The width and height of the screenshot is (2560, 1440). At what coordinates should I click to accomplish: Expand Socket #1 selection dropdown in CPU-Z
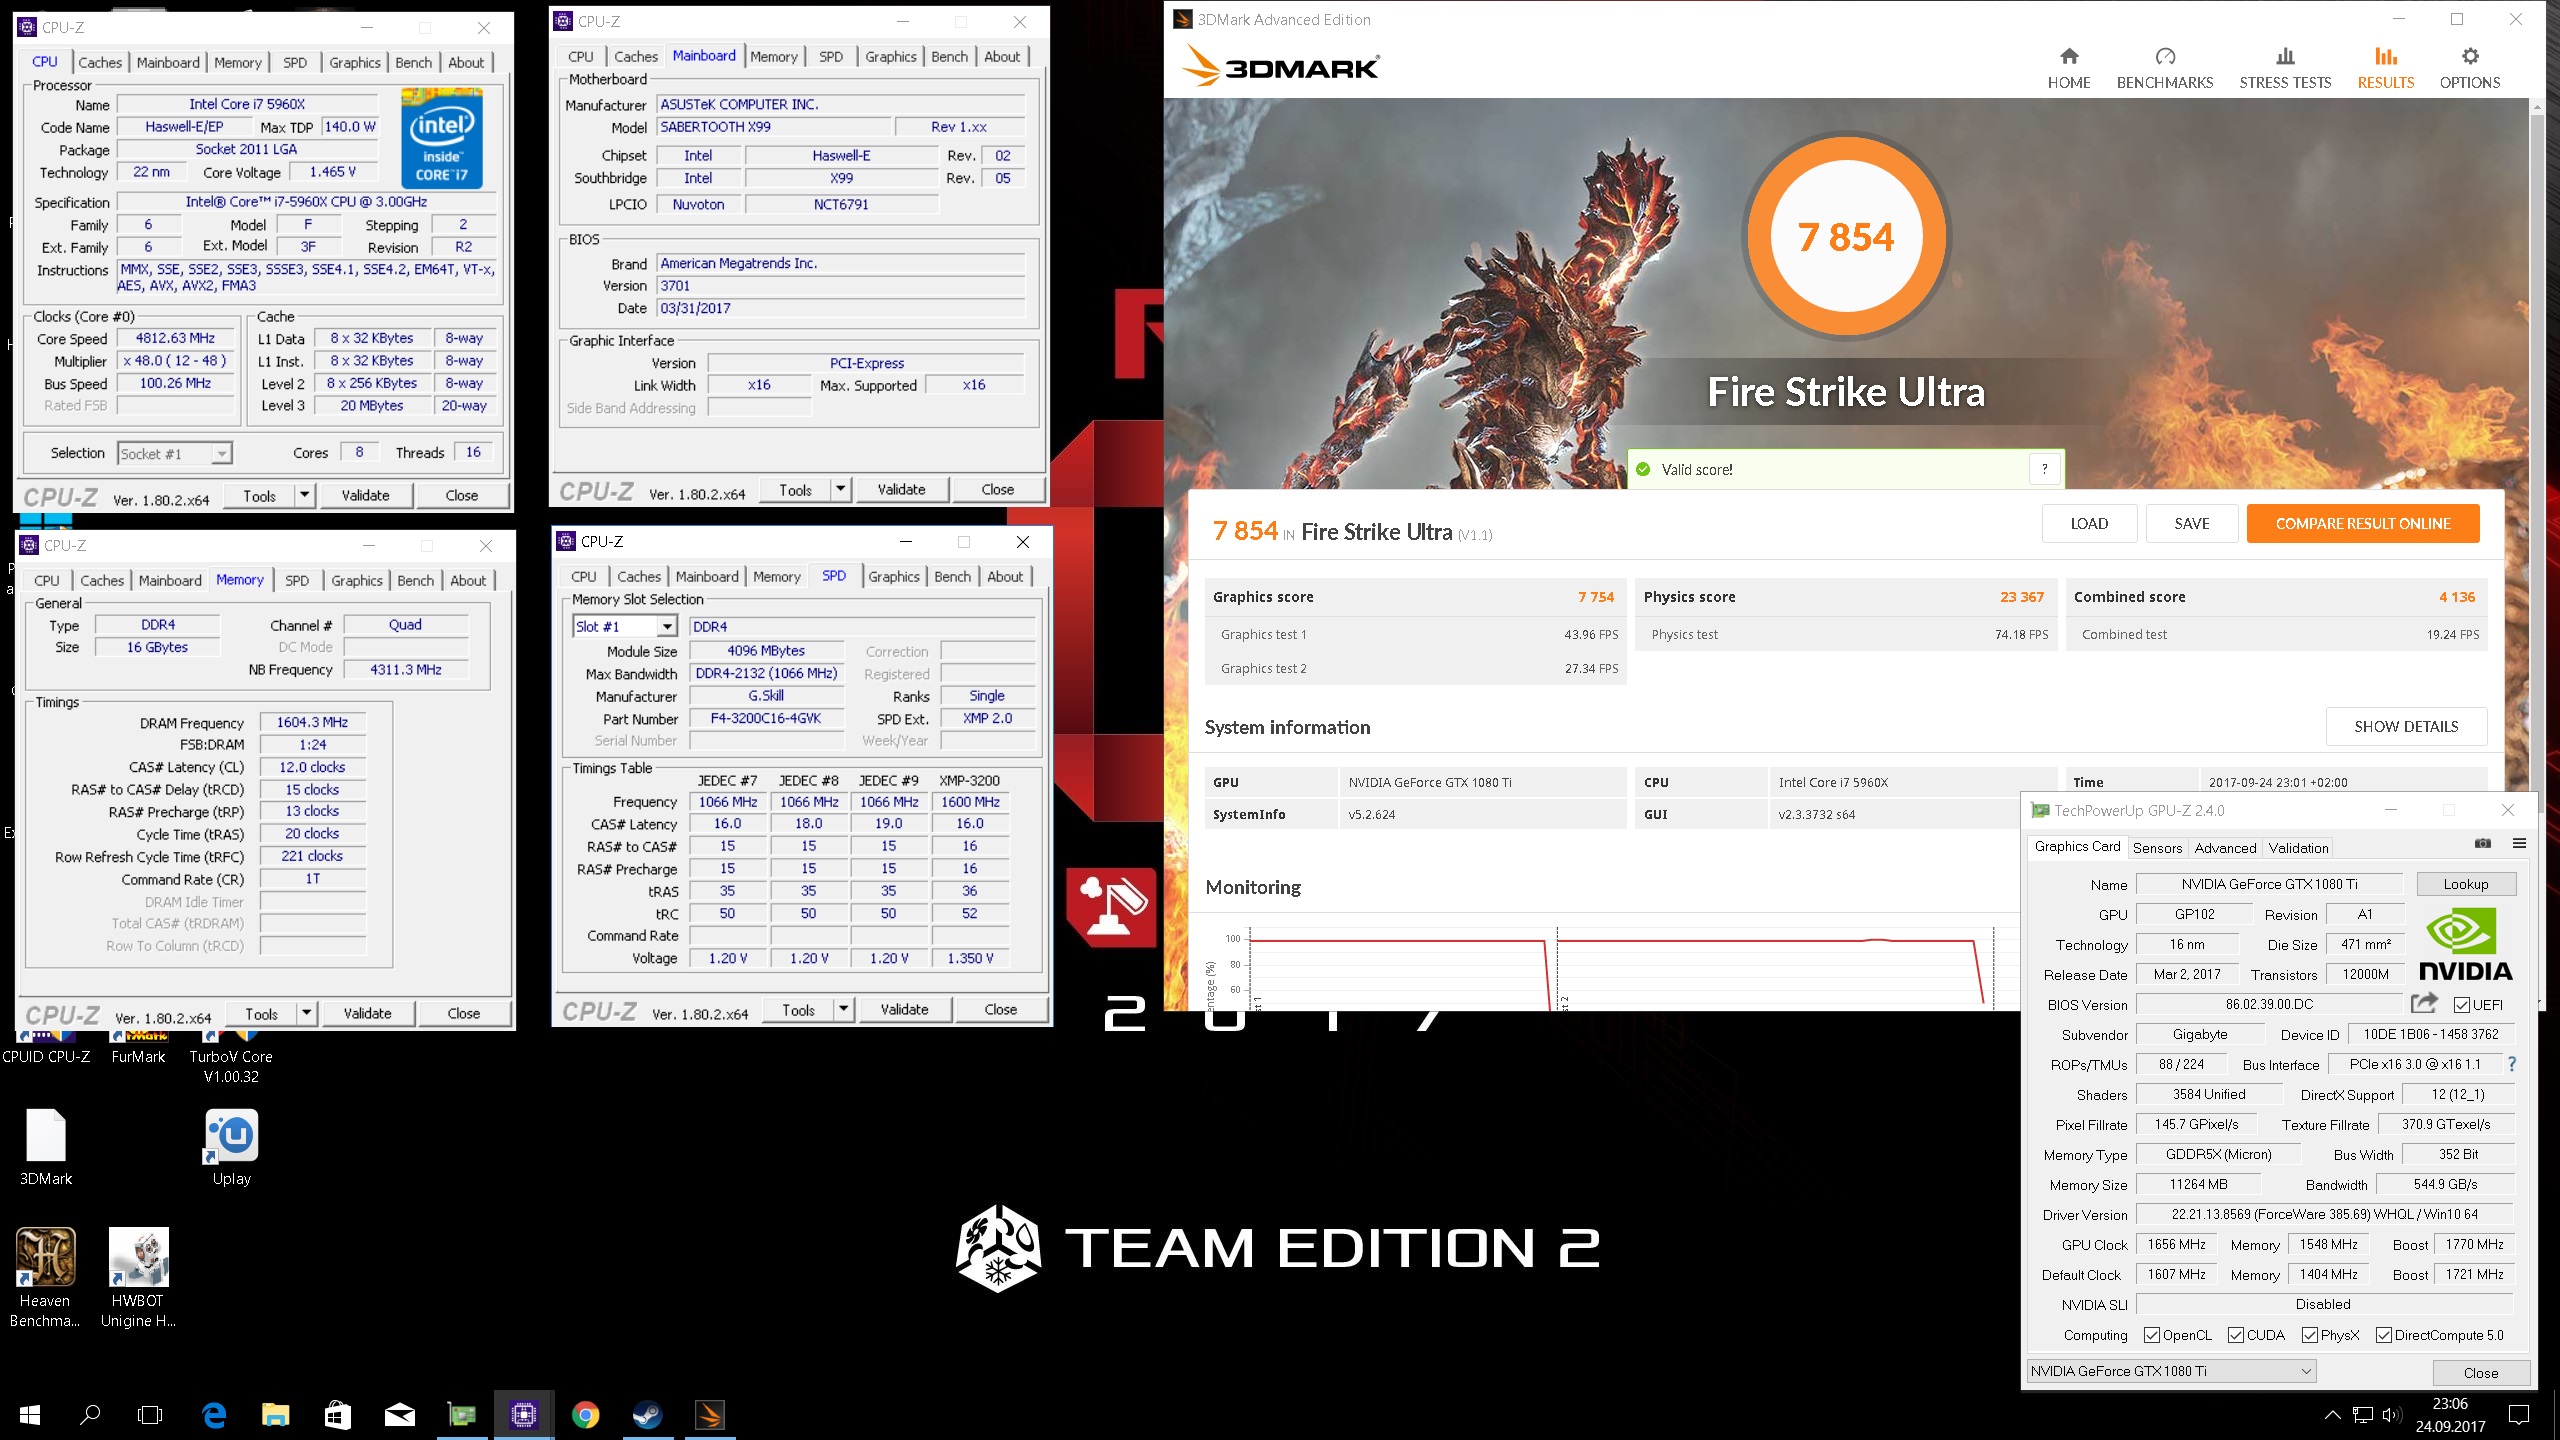222,454
